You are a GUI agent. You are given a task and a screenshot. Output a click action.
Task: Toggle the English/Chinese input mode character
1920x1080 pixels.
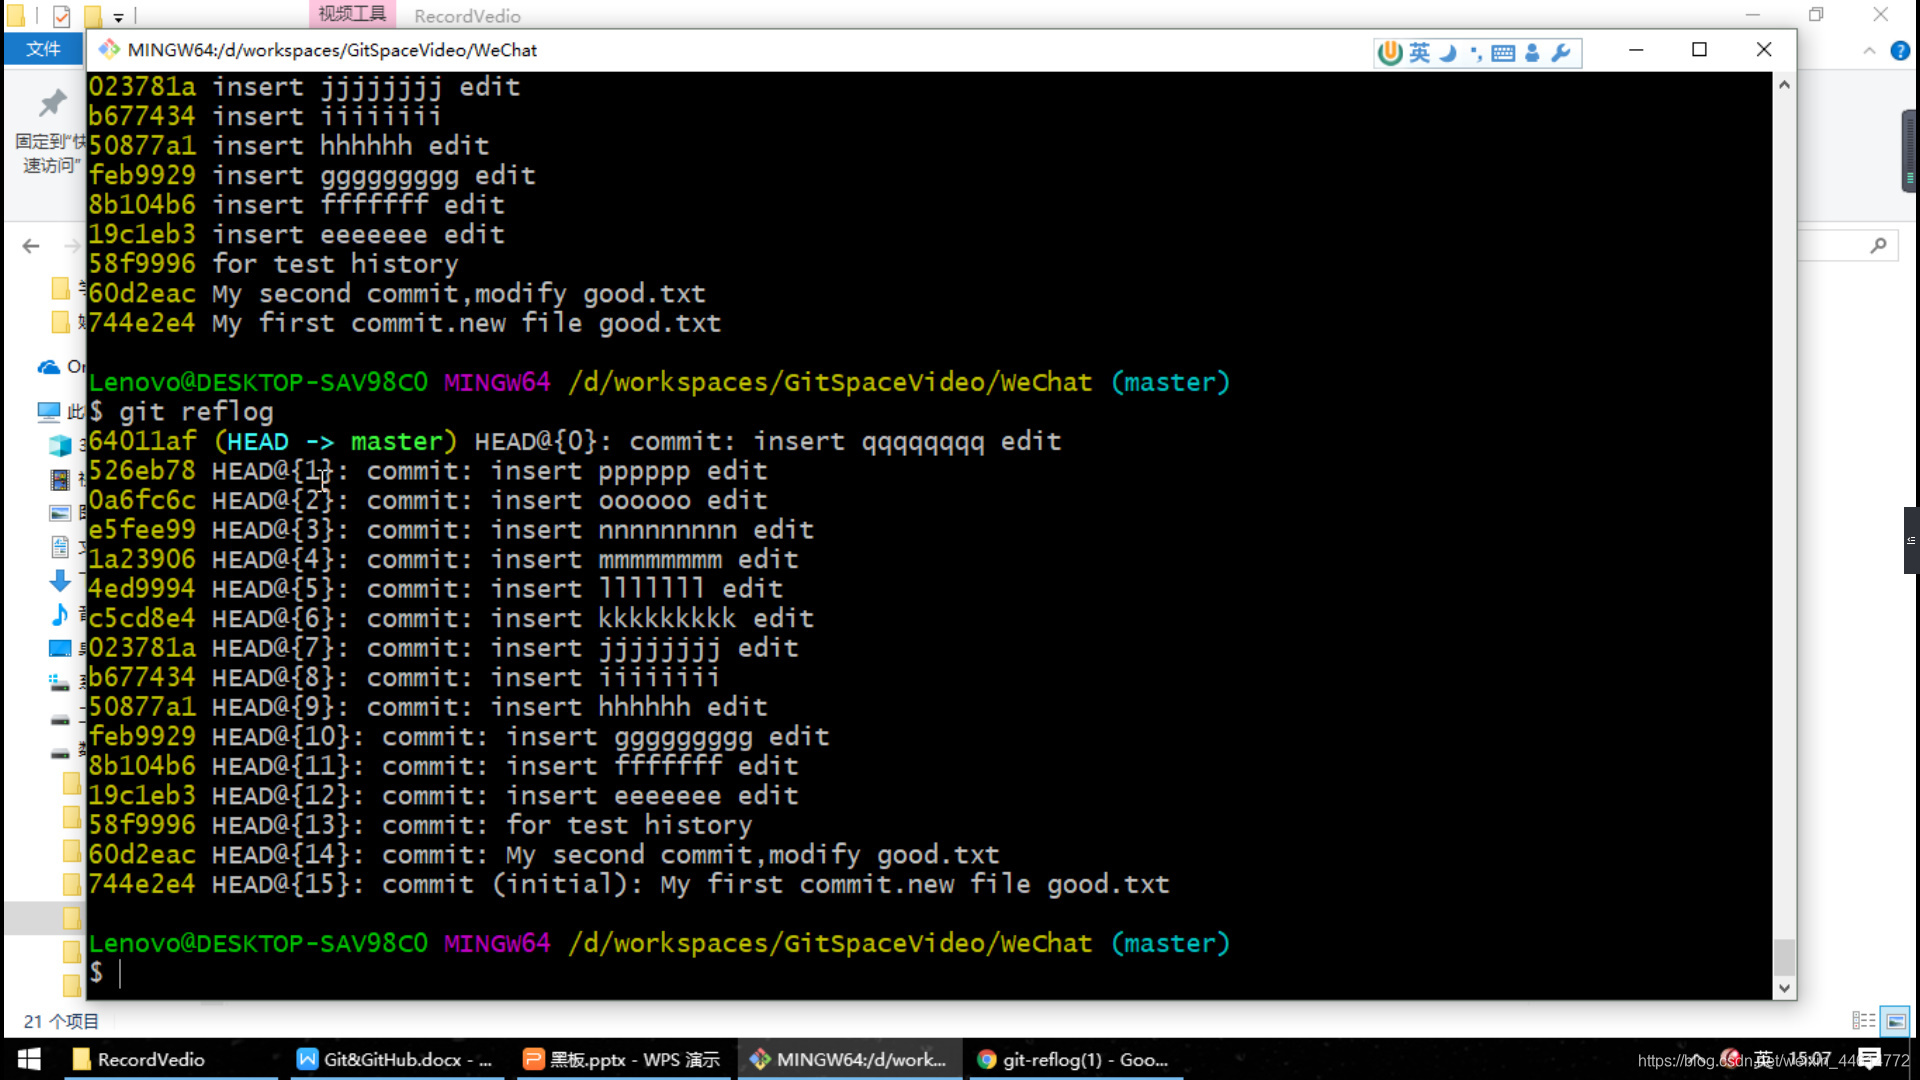coord(1420,52)
